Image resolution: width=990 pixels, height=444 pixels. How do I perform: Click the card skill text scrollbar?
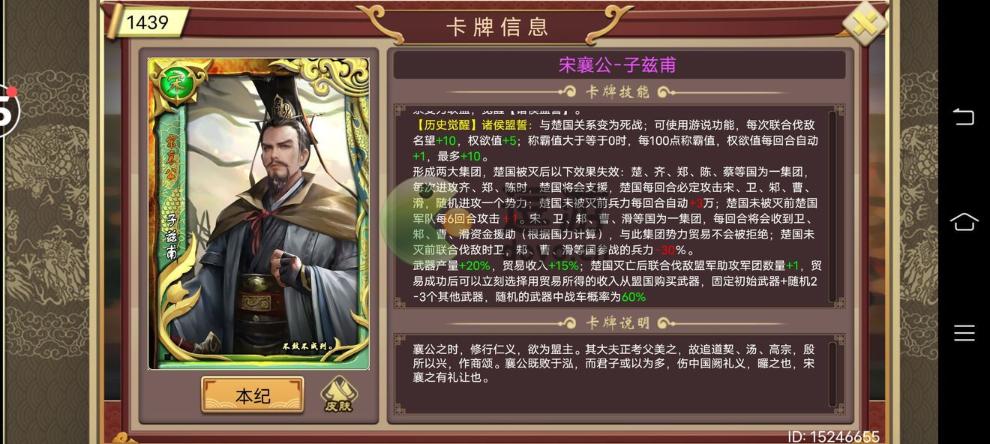pos(832,205)
